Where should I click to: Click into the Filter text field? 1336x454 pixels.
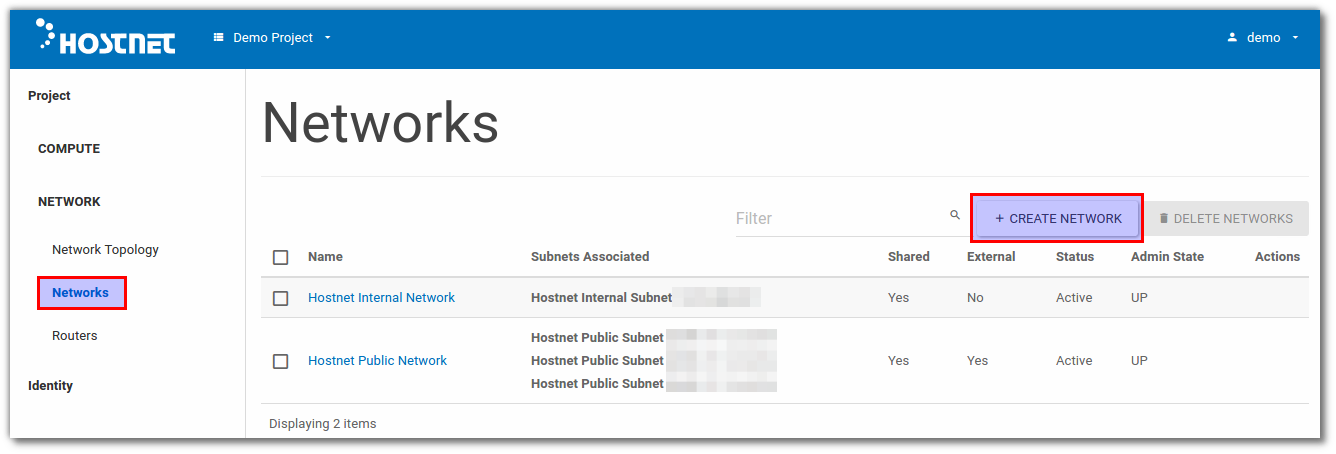coord(838,218)
